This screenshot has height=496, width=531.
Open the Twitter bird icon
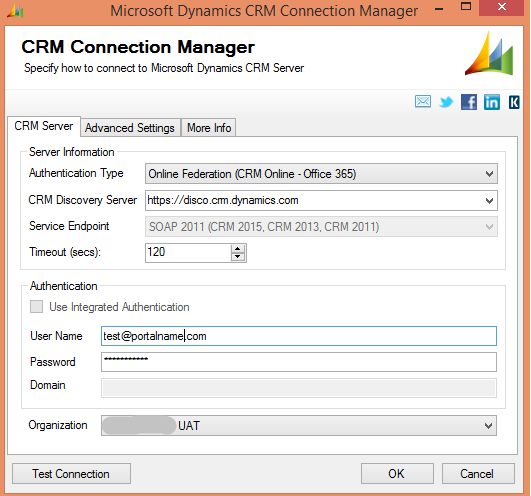click(446, 102)
